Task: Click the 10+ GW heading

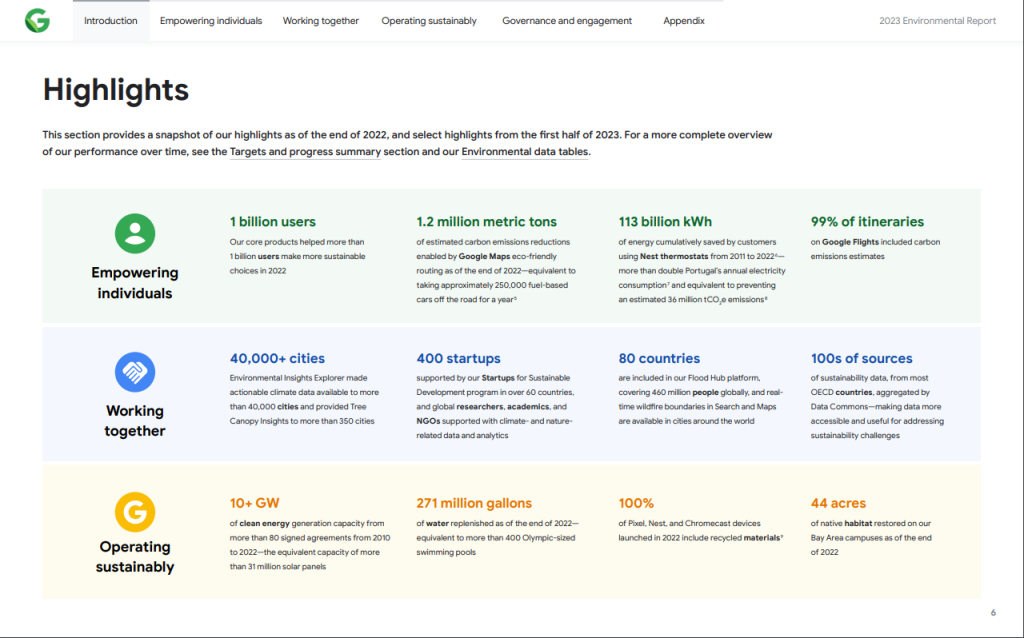Action: 254,503
